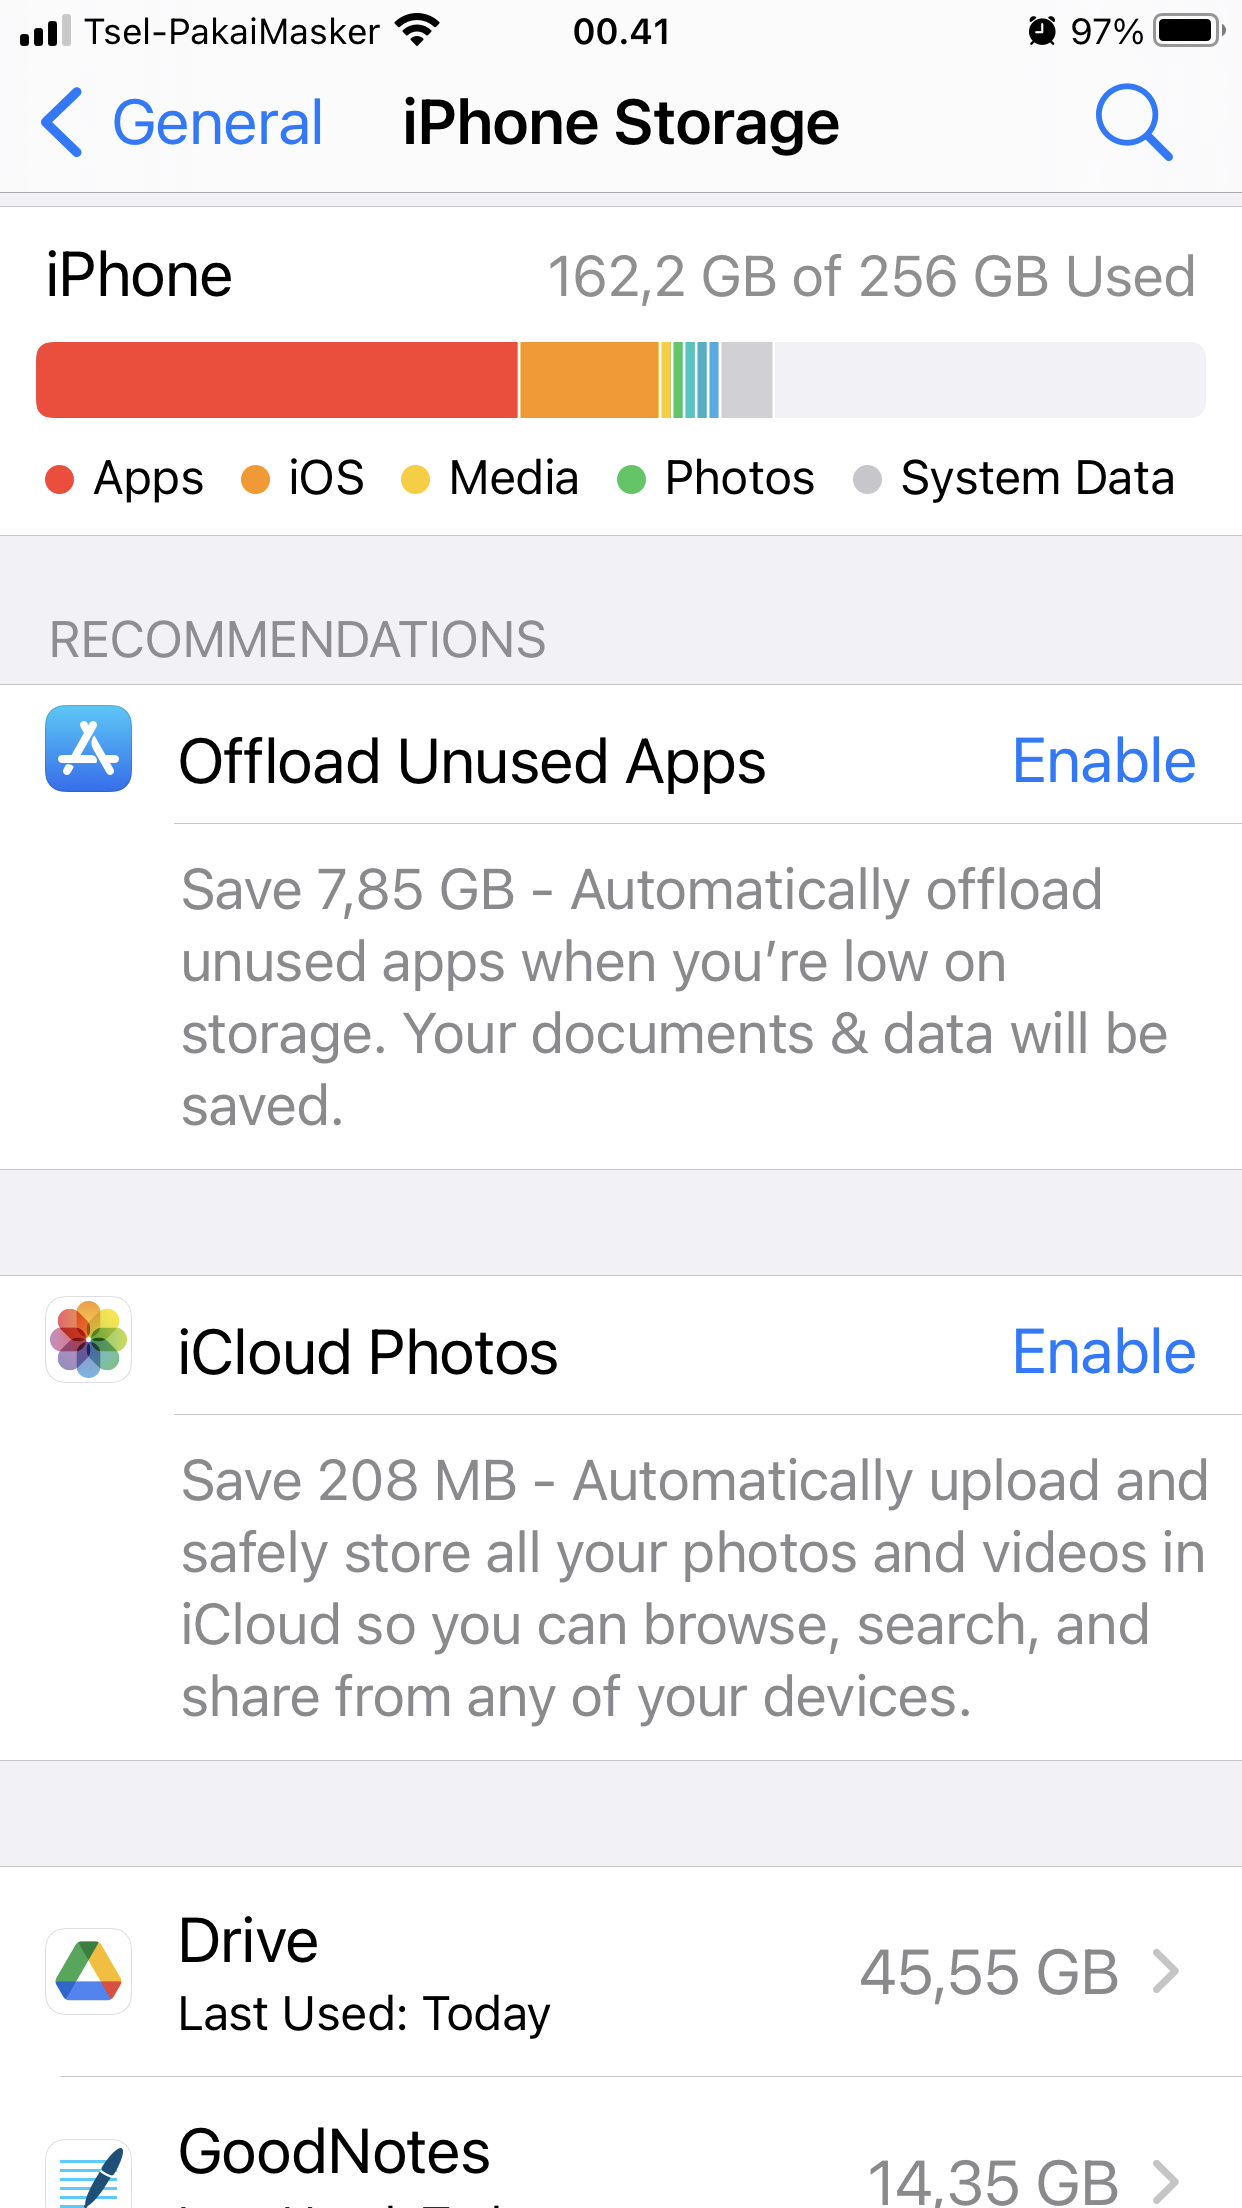Screen dimensions: 1242x2208
Task: Tap the 162,2 GB of 256 GB Used text
Action: point(871,276)
